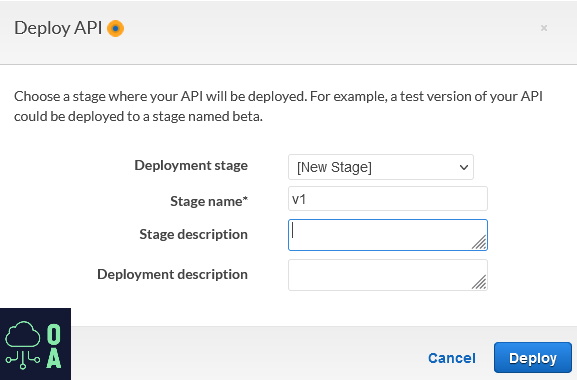Open the Deployment stage dropdown

click(x=380, y=167)
